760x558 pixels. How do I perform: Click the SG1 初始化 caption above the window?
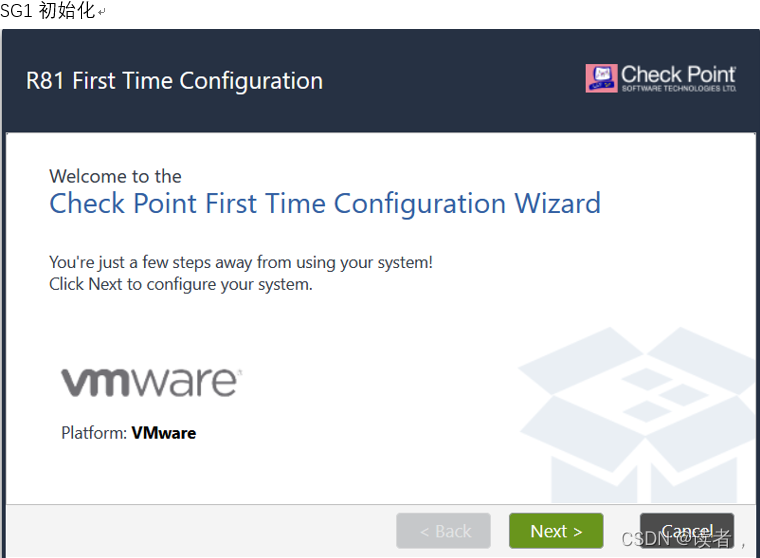pyautogui.click(x=48, y=11)
